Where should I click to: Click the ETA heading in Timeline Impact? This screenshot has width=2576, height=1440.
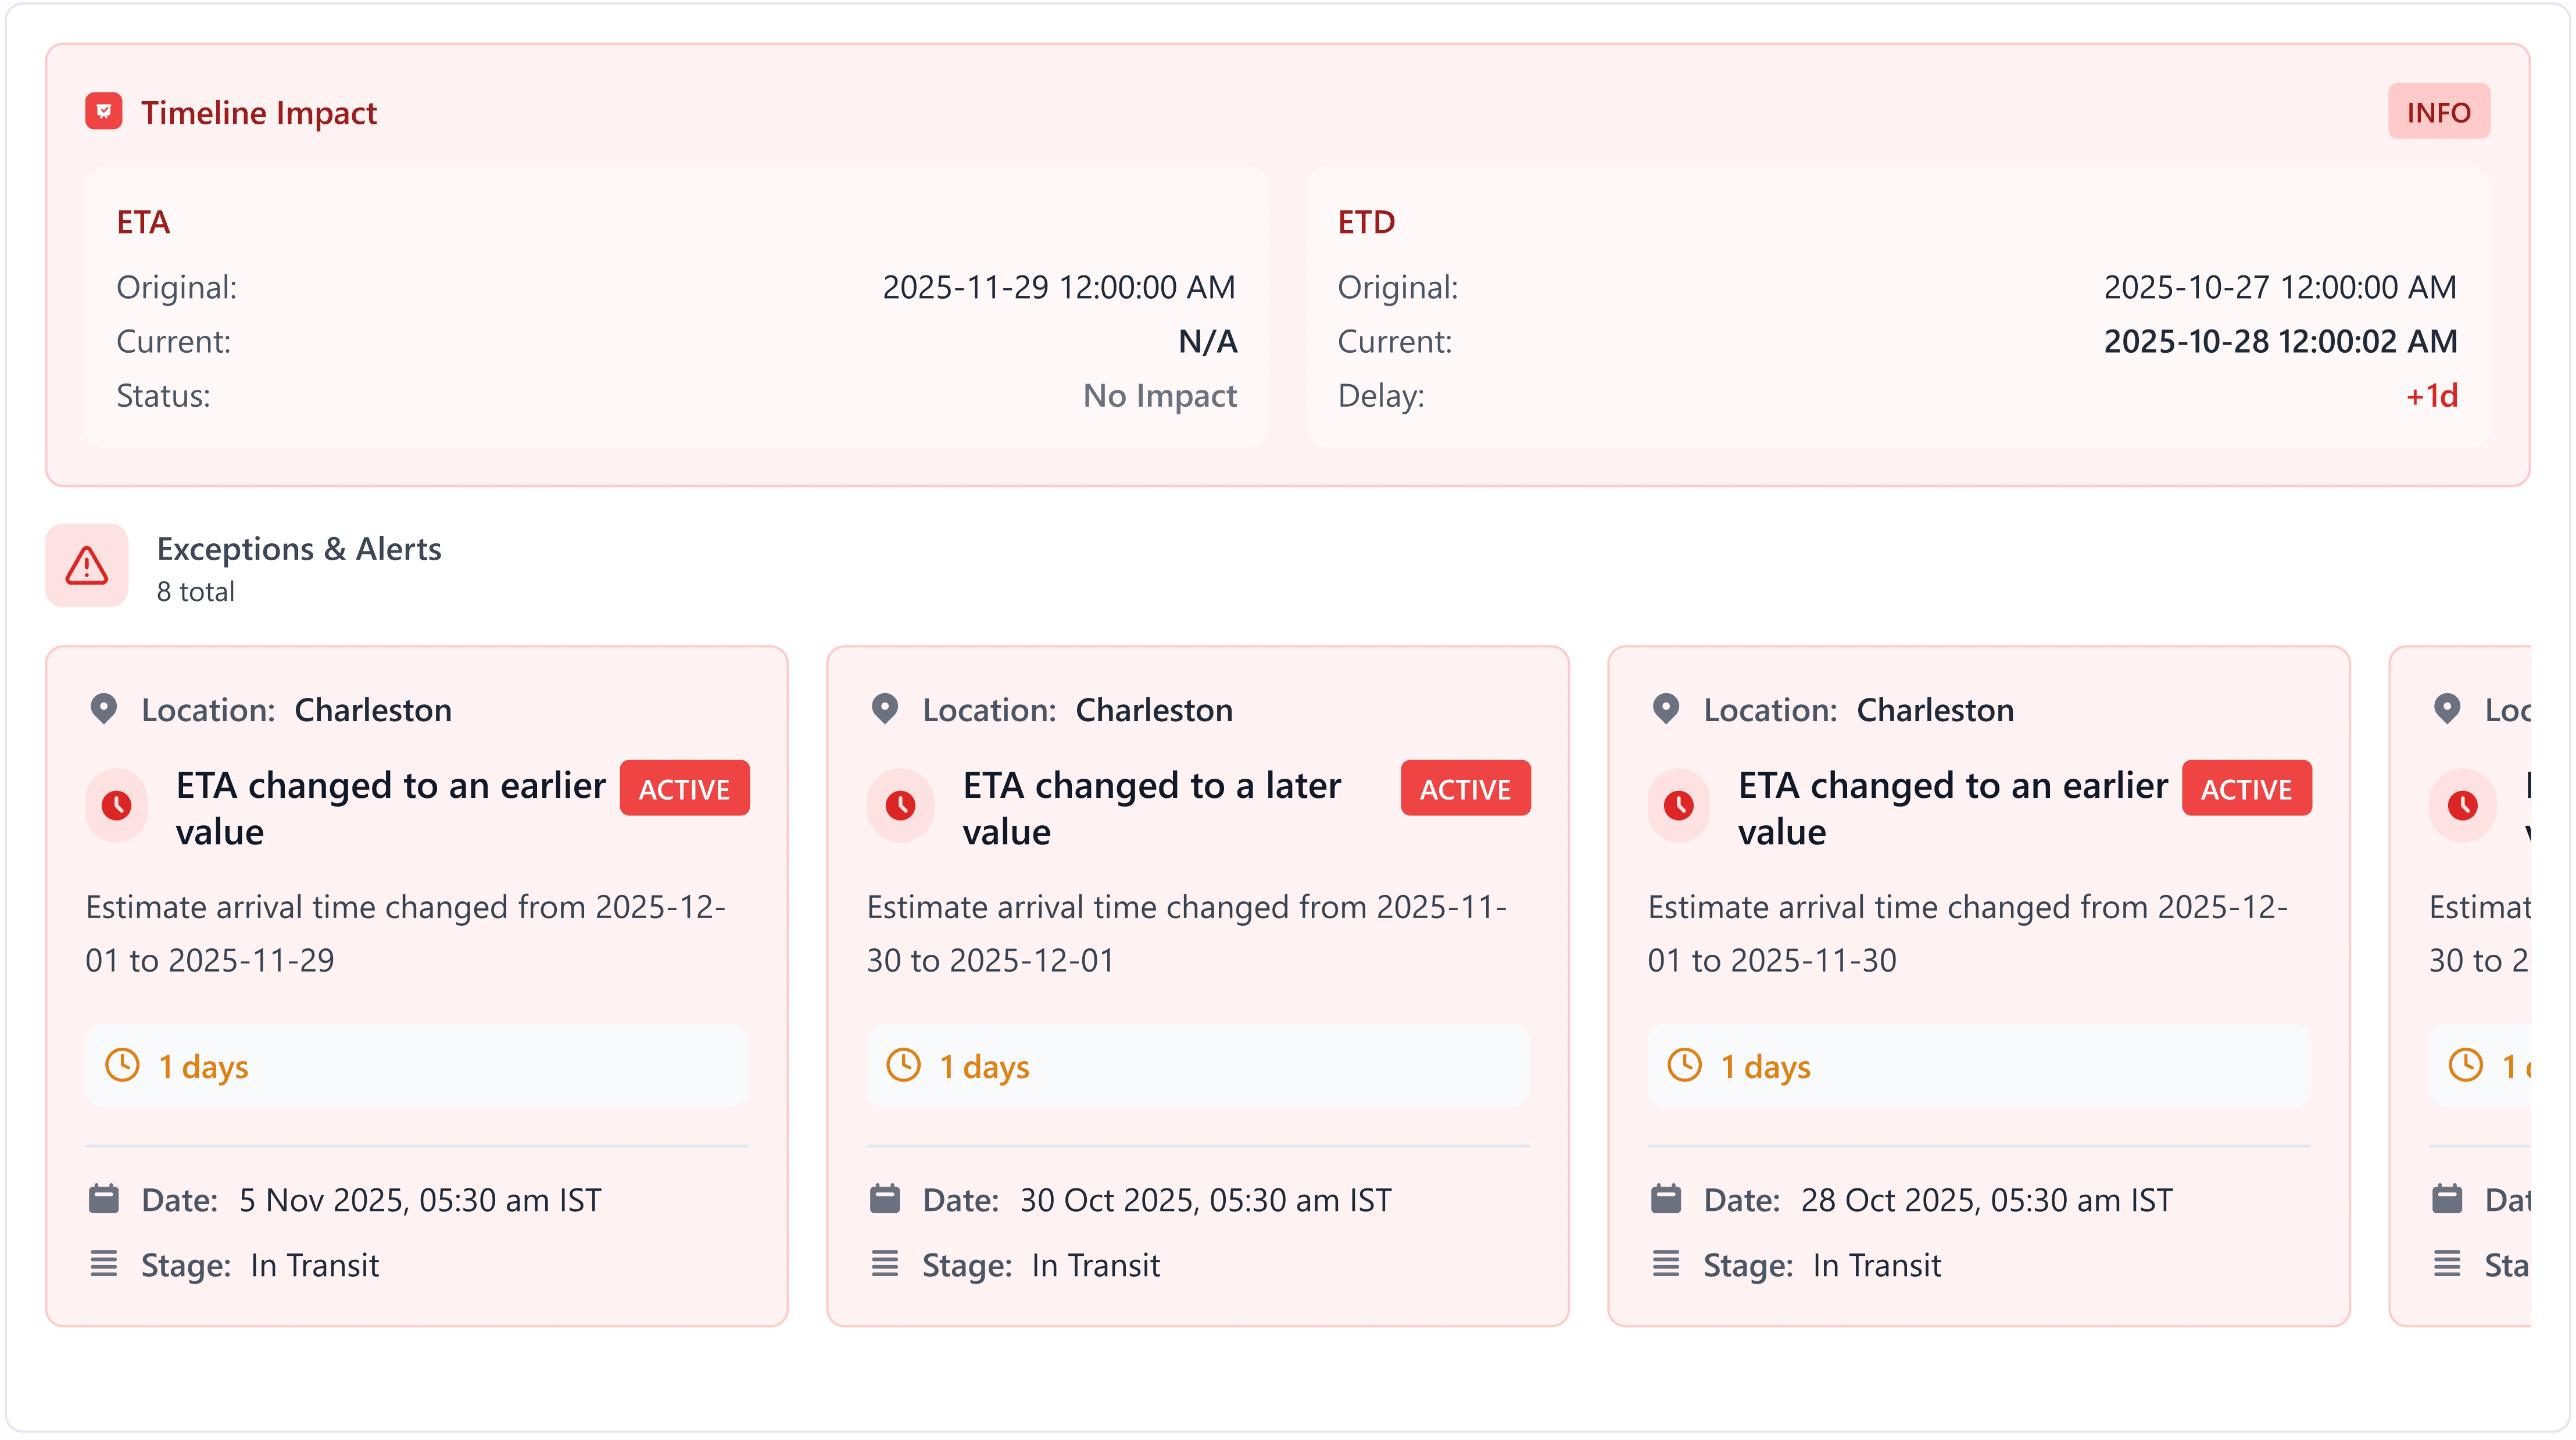[143, 222]
